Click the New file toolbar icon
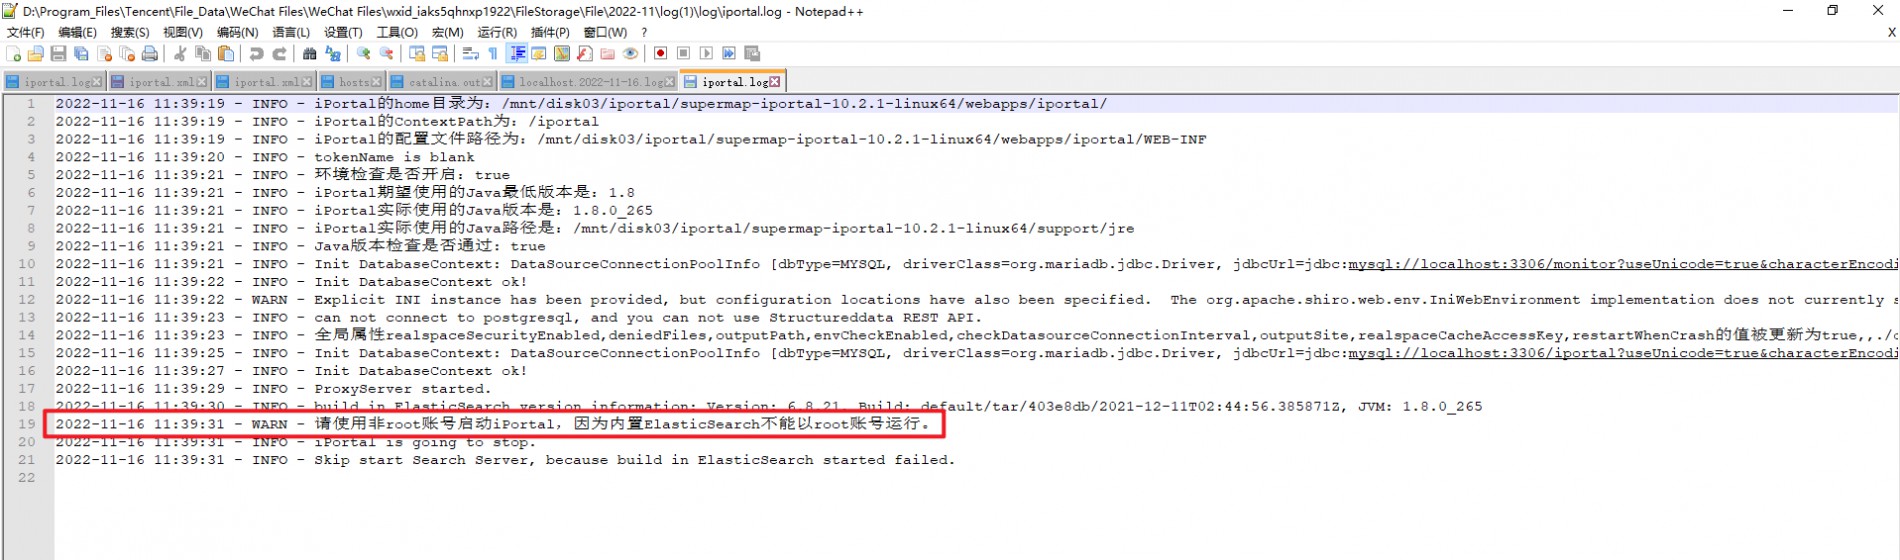 coord(13,54)
